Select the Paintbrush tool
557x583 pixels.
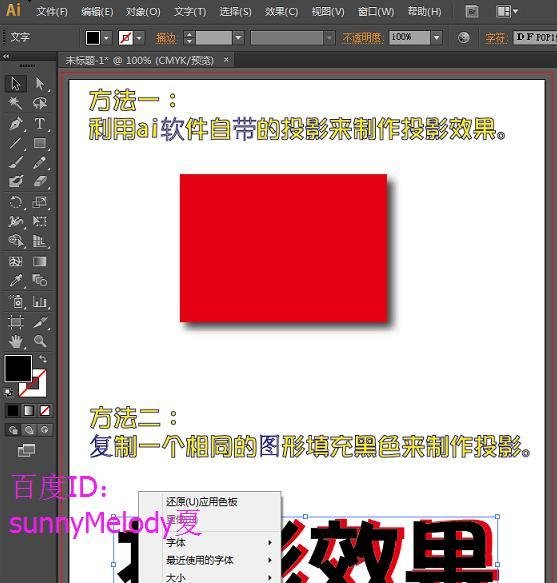point(16,162)
